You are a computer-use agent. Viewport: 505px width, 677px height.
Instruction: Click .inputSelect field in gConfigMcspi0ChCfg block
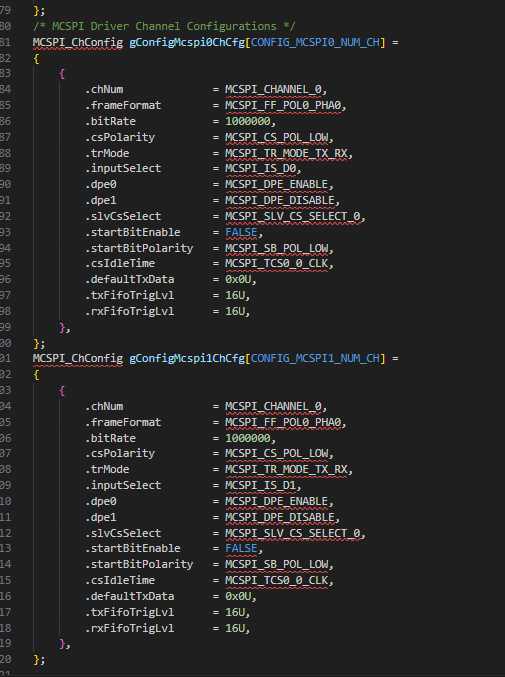point(123,168)
